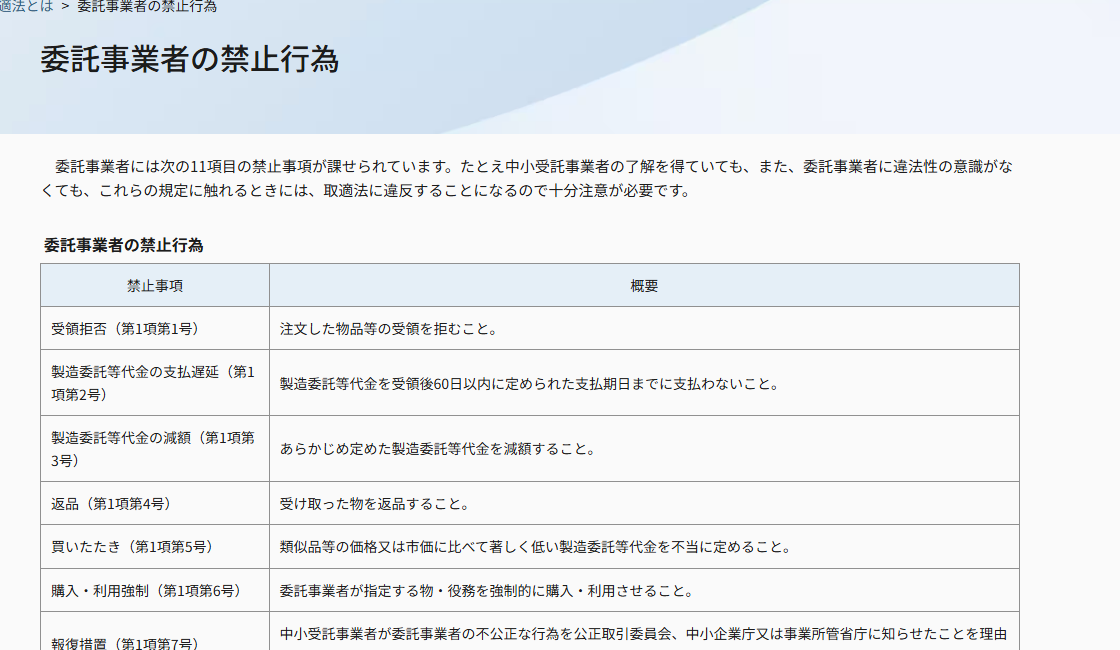Screen dimensions: 1120x650
Task: Select the description mentioning 公正取引委員会、中小企業庁
Action: tap(644, 631)
